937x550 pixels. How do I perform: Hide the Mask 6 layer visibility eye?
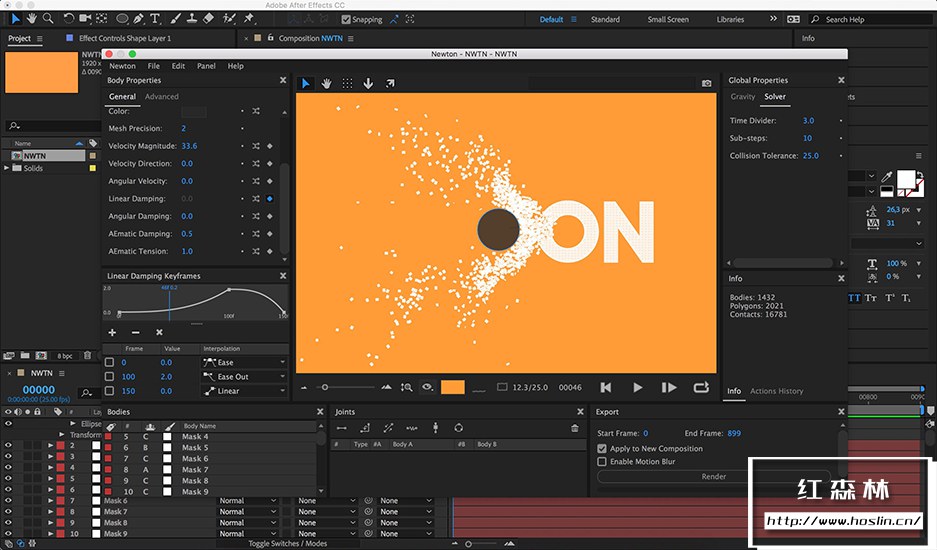pyautogui.click(x=8, y=500)
